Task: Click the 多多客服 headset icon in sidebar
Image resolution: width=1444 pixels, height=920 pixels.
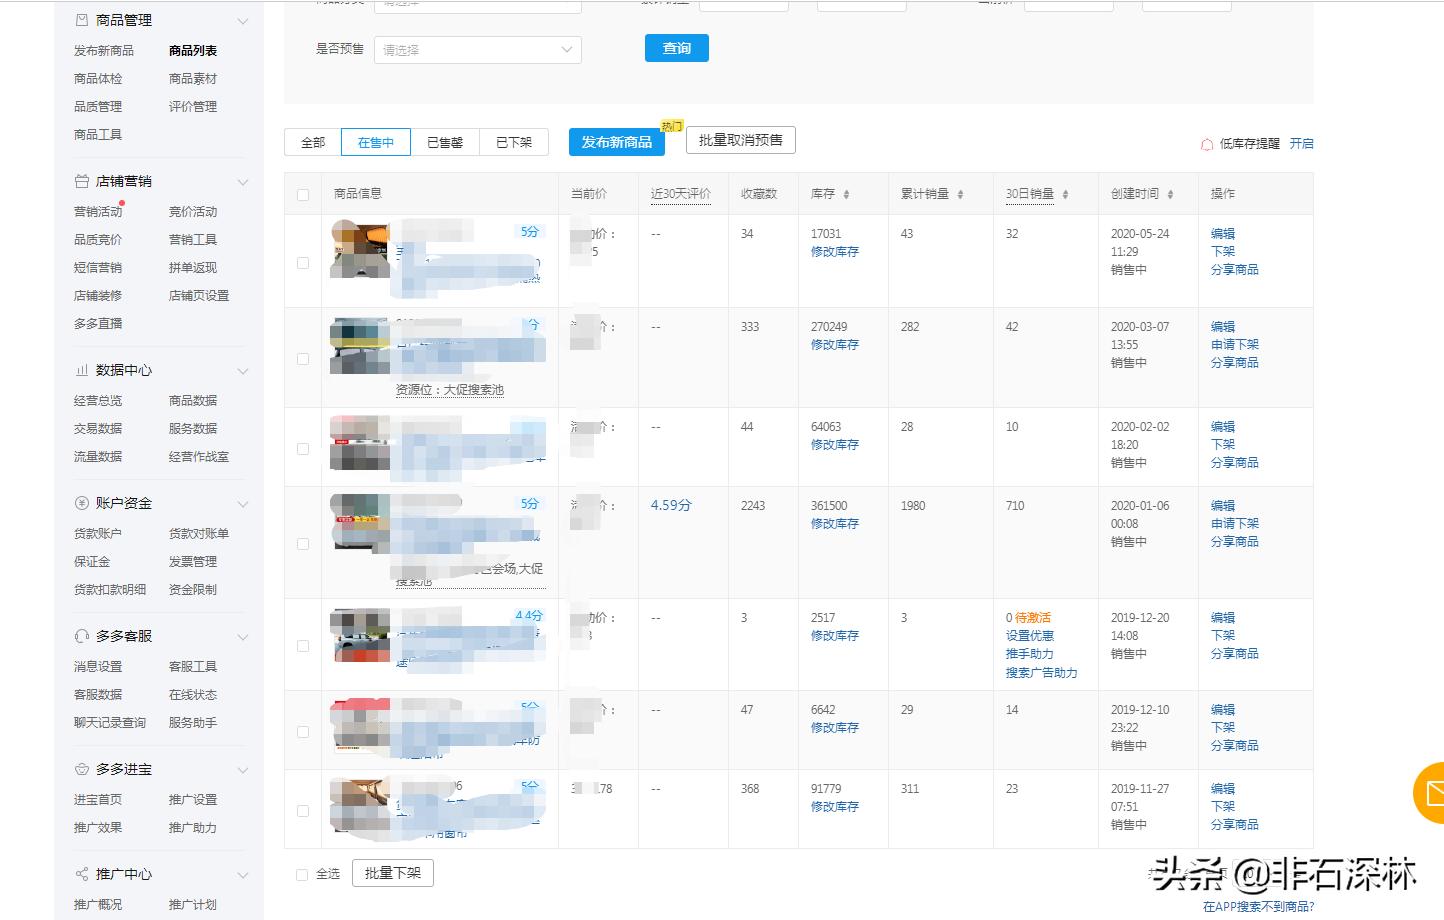Action: click(82, 636)
